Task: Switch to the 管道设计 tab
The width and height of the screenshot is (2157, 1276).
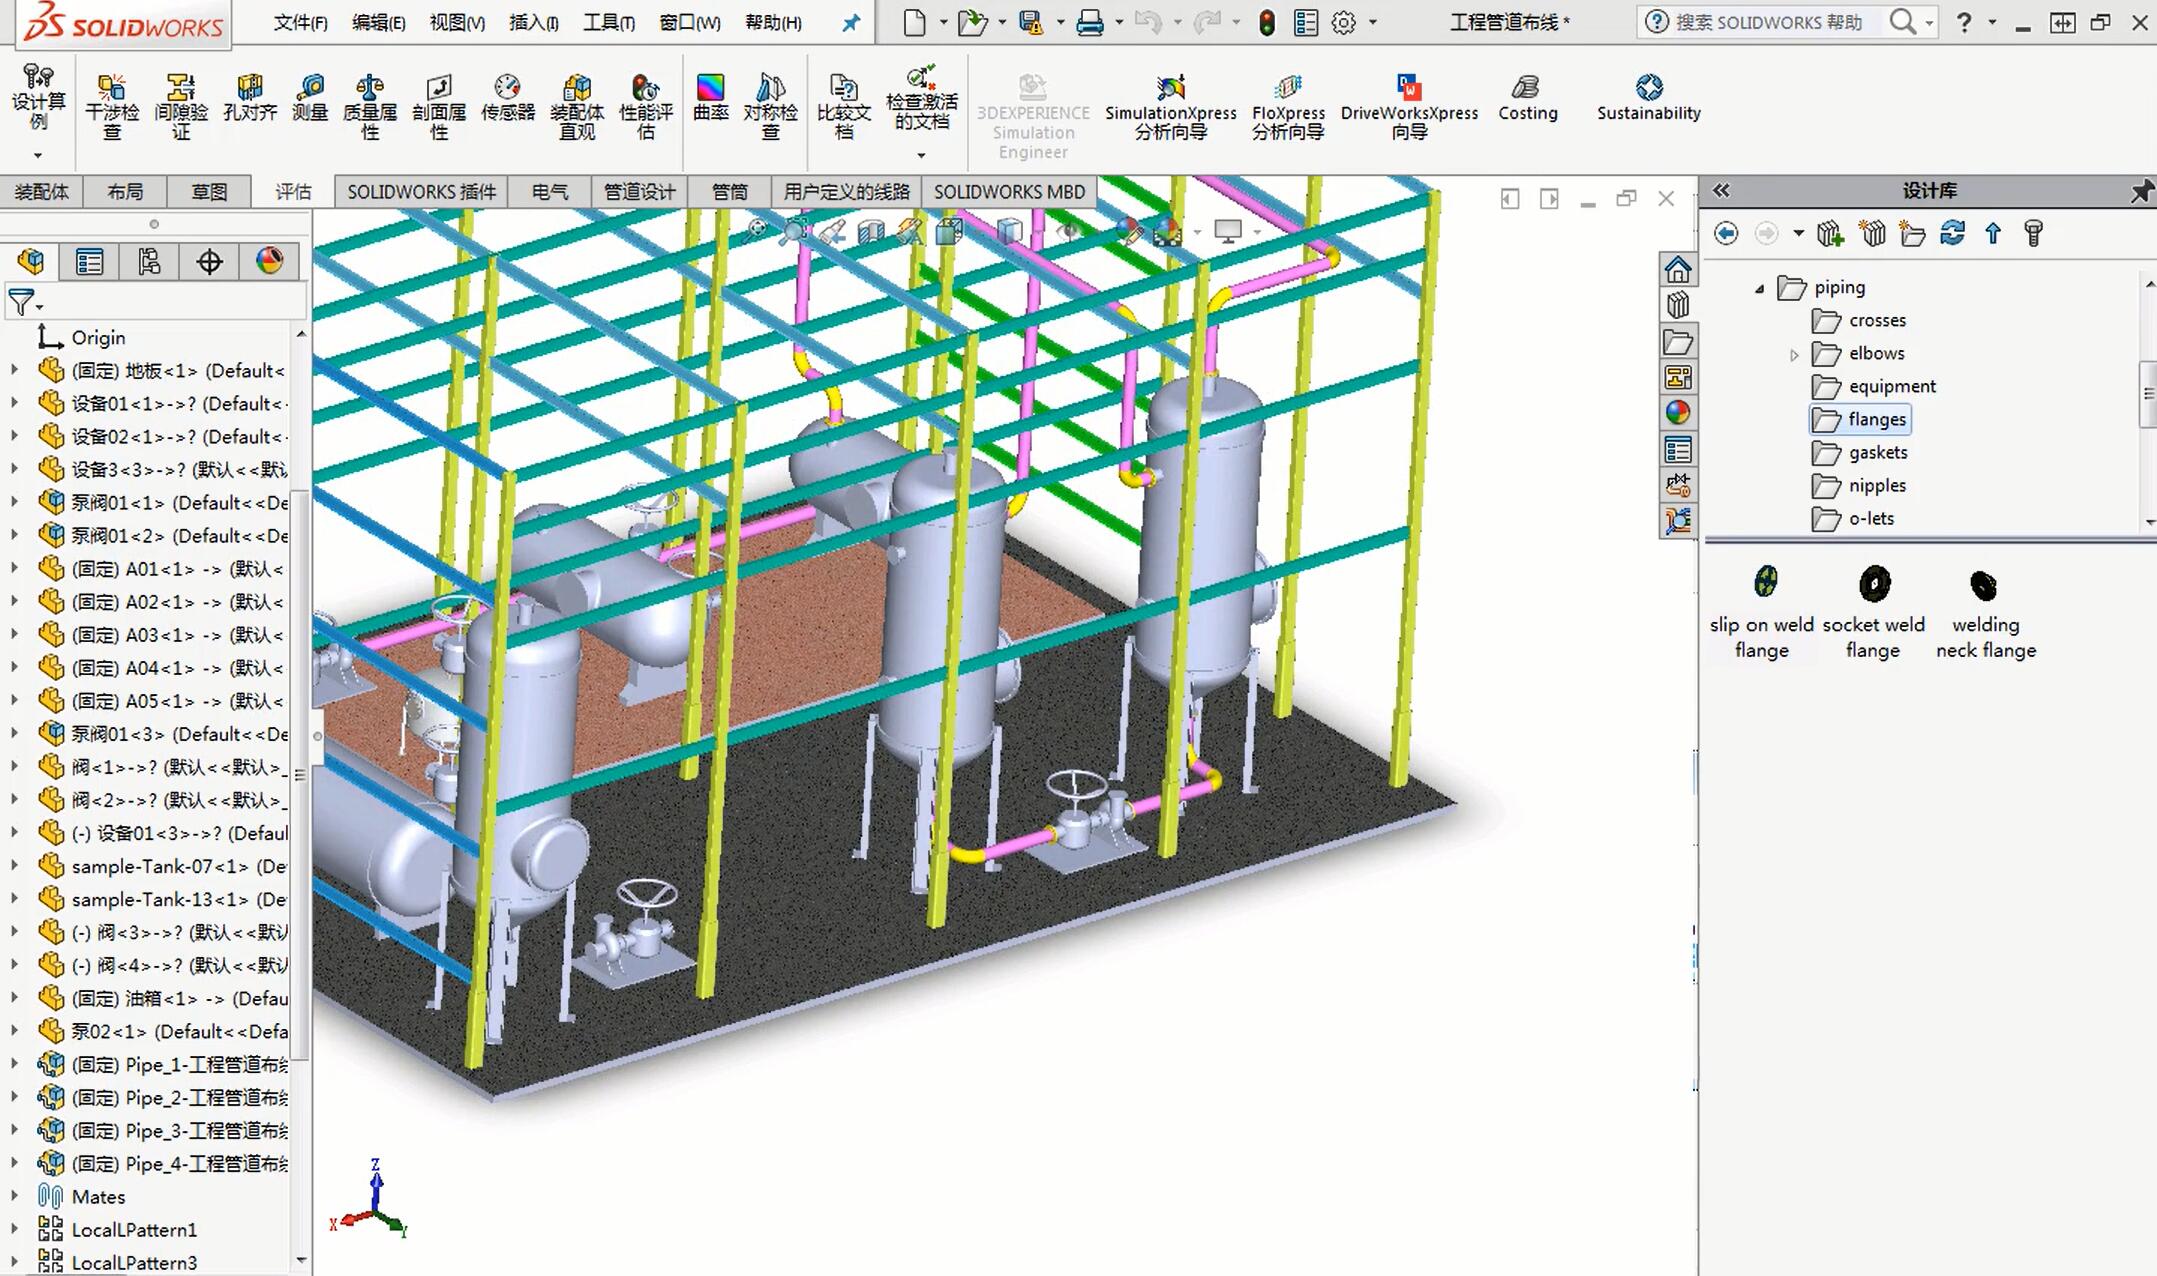Action: [639, 191]
